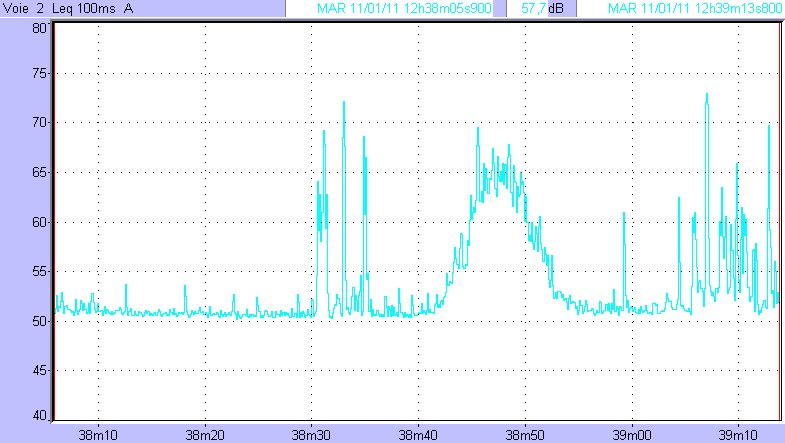Click the 38m20 time axis label
This screenshot has width=785, height=443.
point(205,435)
